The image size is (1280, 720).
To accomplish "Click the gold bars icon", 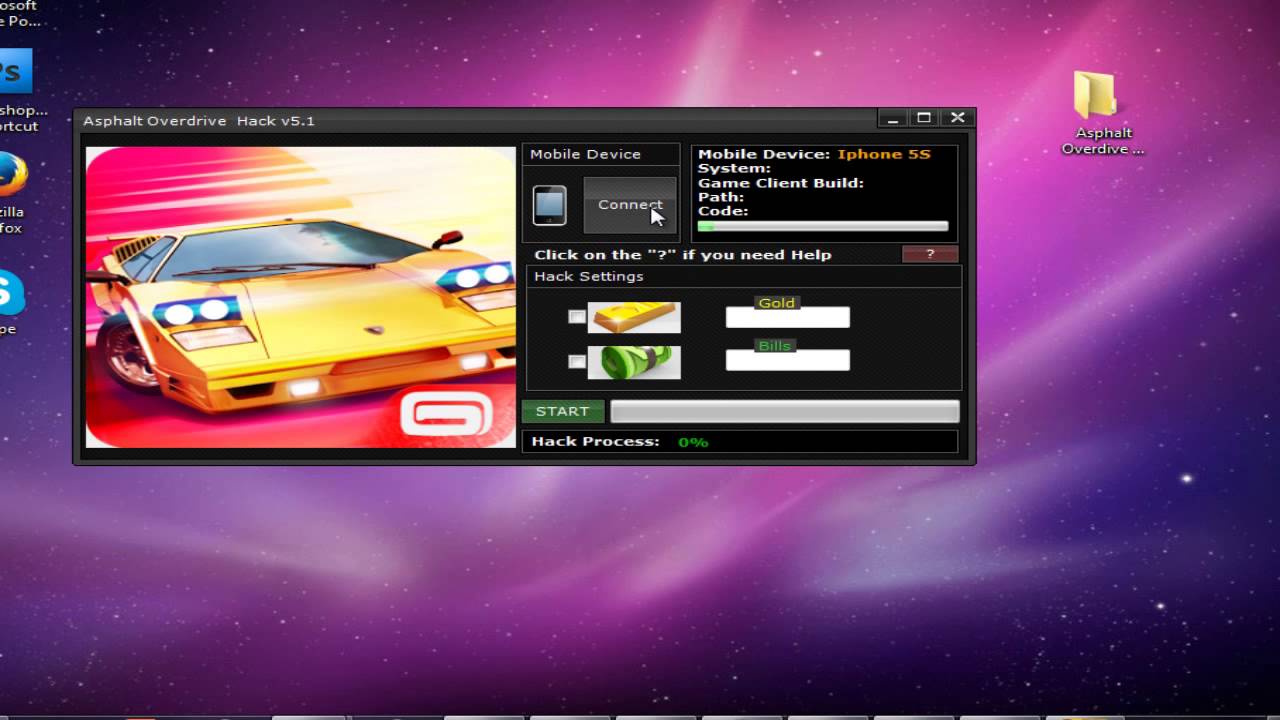I will 634,317.
